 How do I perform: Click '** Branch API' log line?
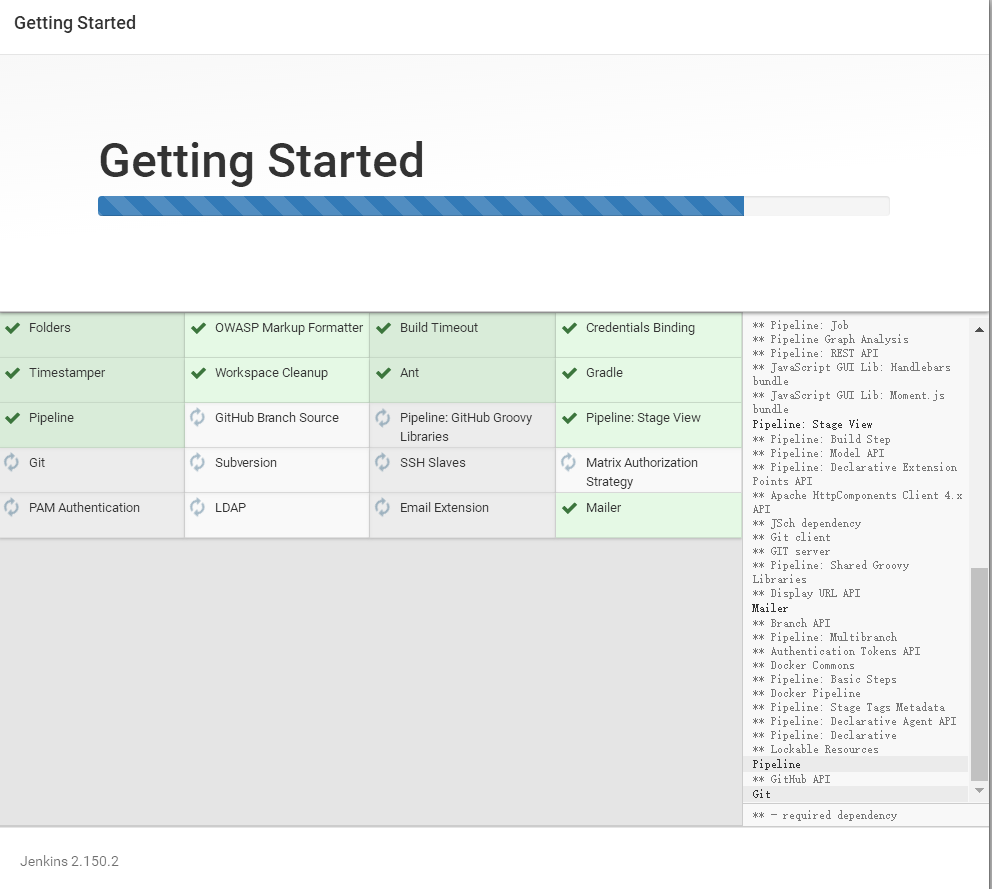[x=791, y=623]
